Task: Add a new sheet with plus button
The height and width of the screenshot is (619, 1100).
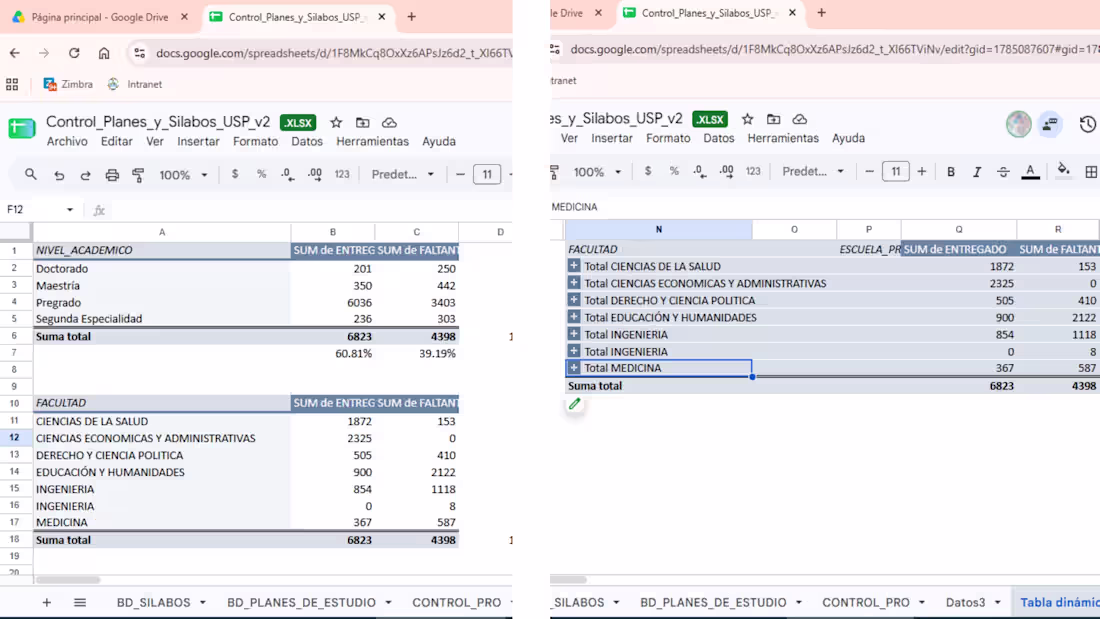Action: pyautogui.click(x=46, y=602)
